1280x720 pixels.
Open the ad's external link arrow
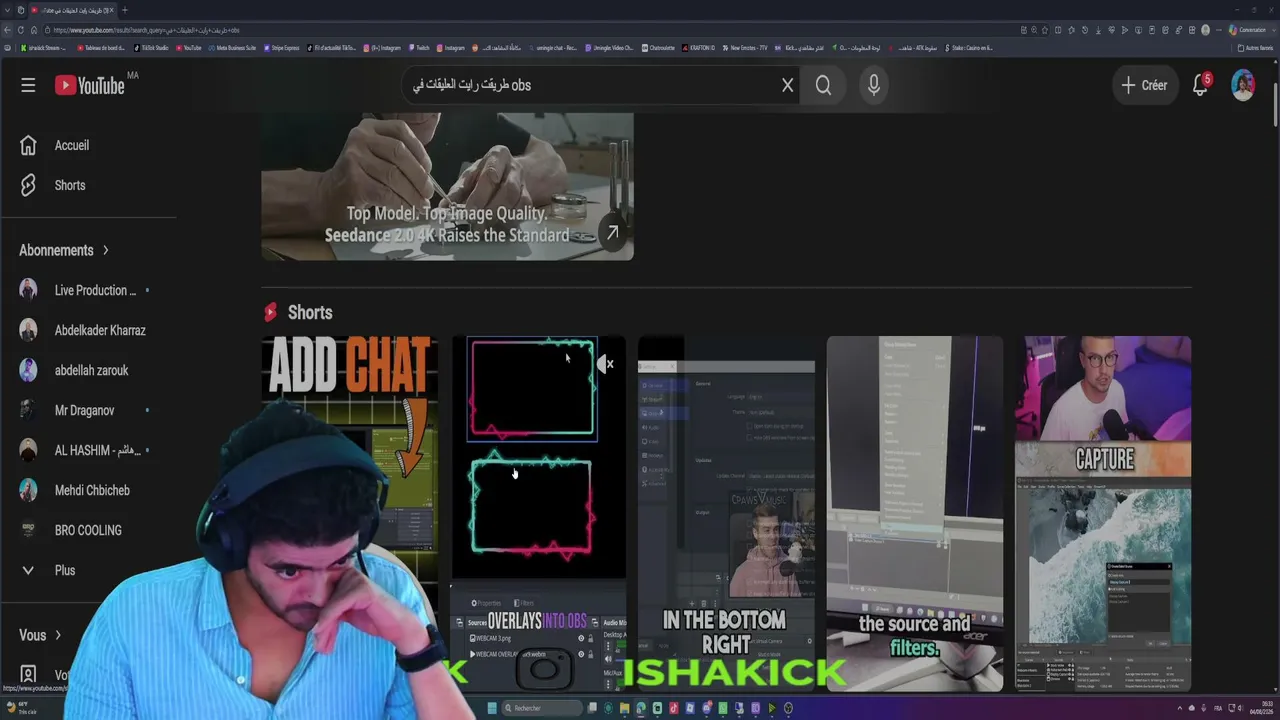(613, 233)
